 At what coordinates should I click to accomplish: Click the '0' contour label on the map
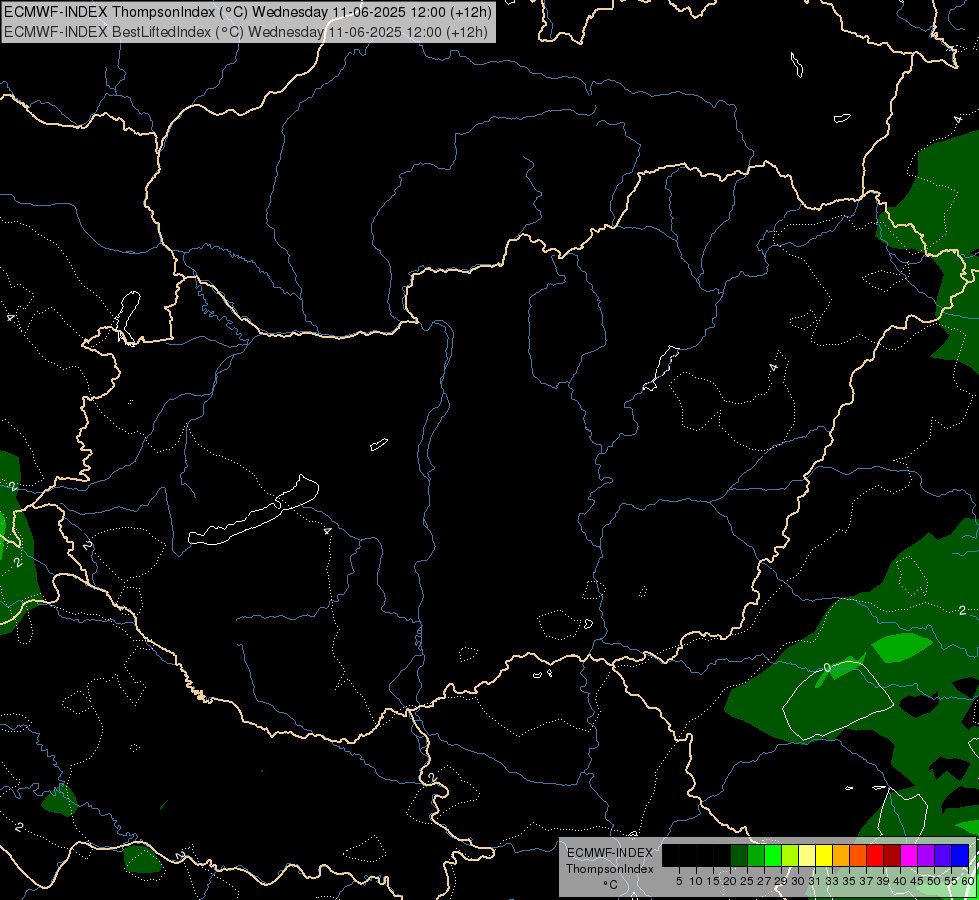coord(827,668)
